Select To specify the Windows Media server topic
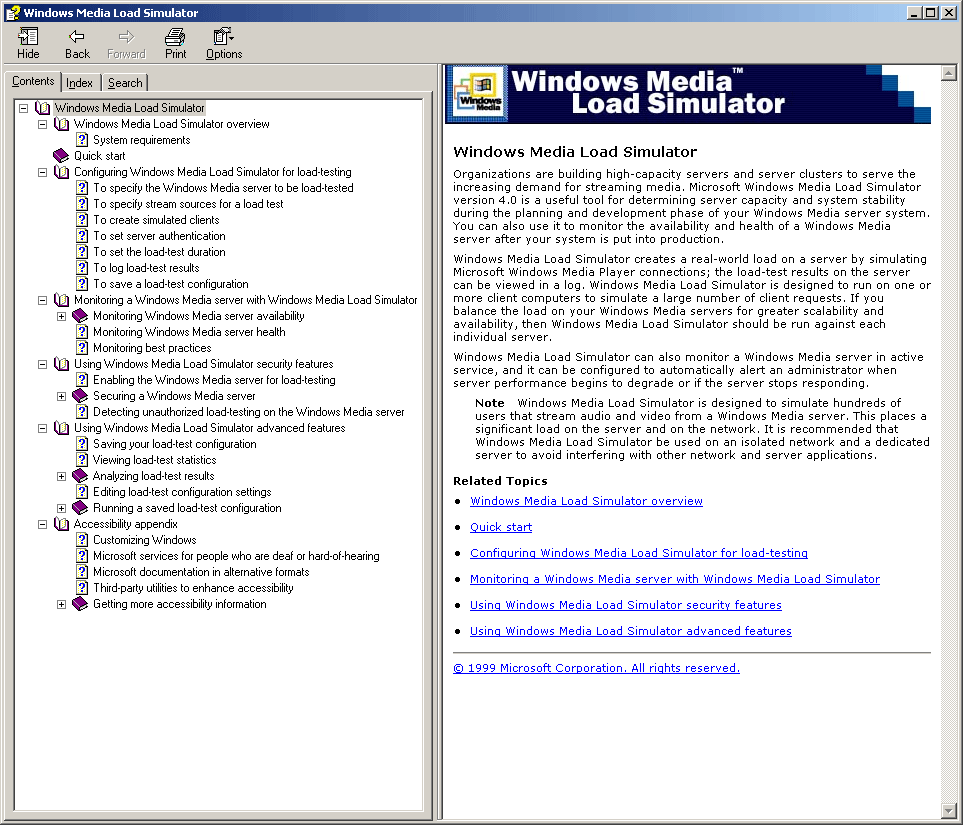The image size is (963, 825). [223, 188]
